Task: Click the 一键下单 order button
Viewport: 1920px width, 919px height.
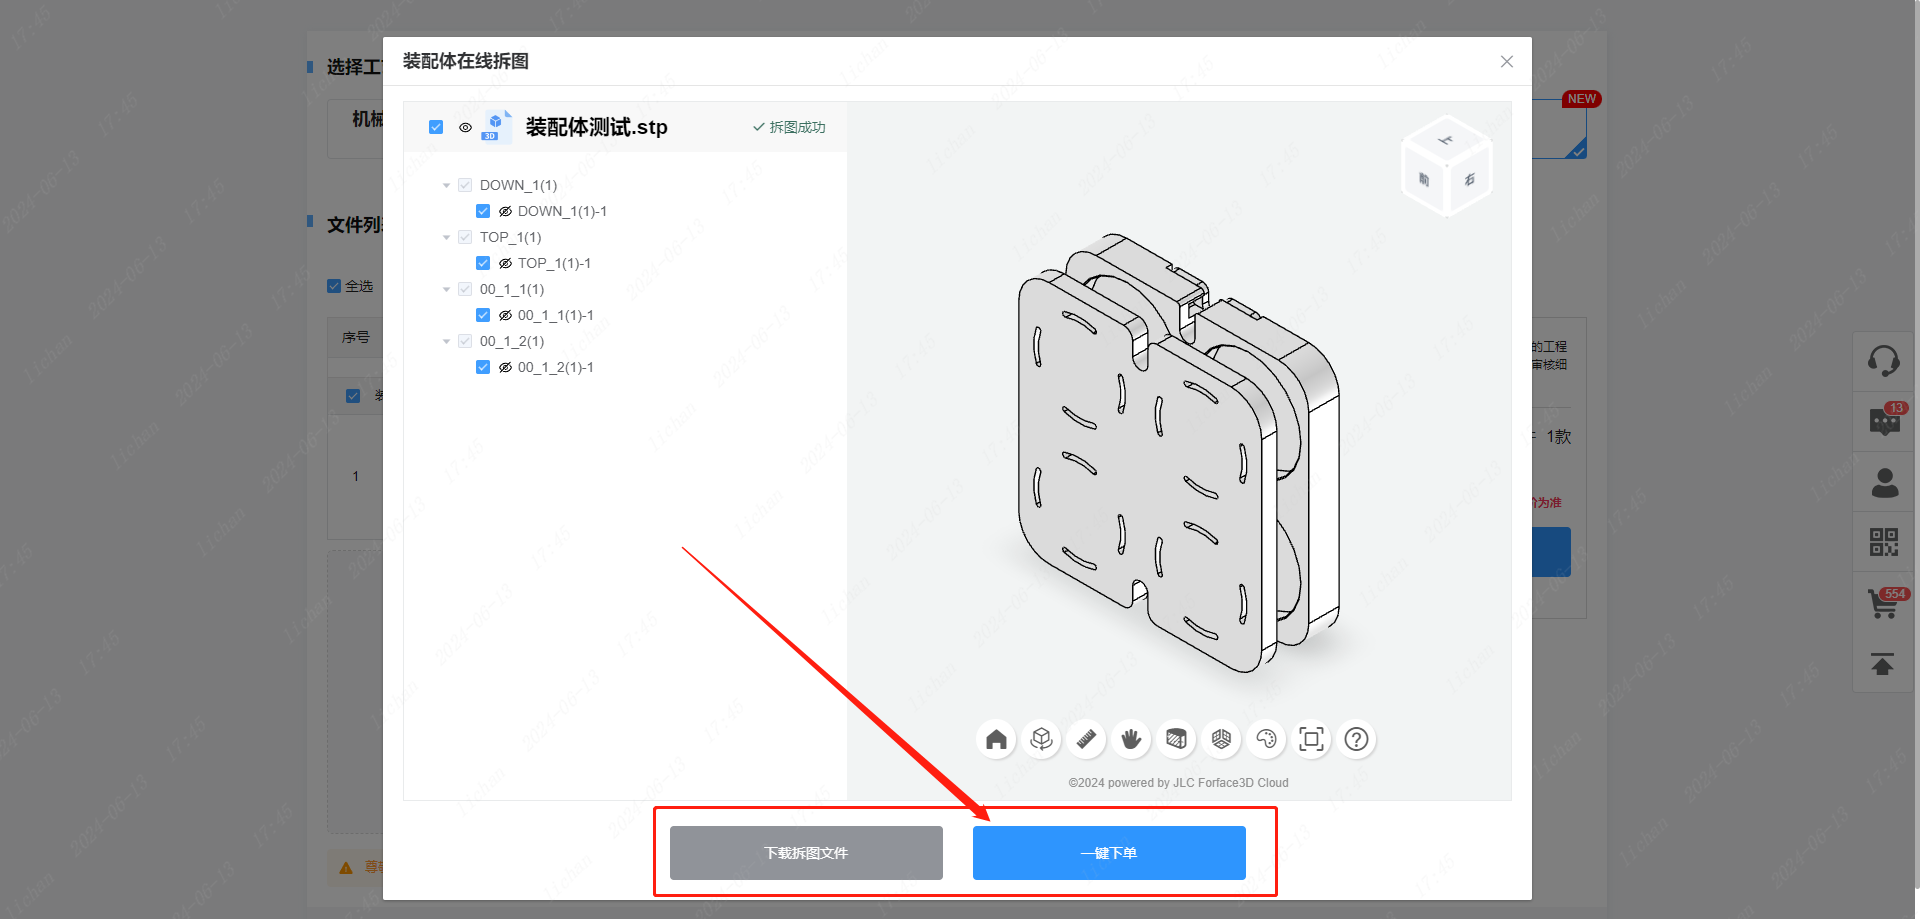Action: [x=1109, y=853]
